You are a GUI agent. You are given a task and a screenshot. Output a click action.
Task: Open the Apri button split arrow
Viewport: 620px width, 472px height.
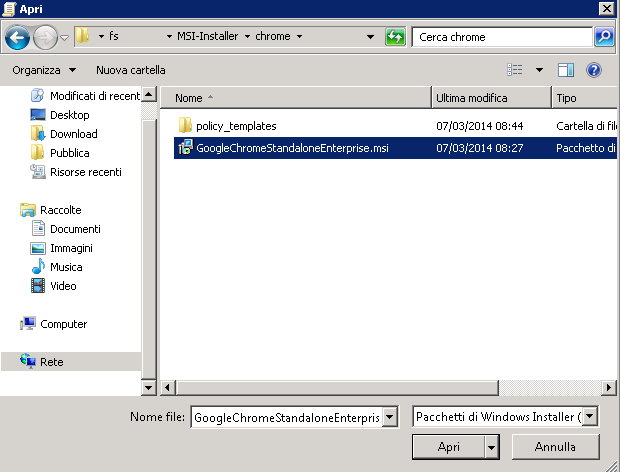(x=491, y=447)
